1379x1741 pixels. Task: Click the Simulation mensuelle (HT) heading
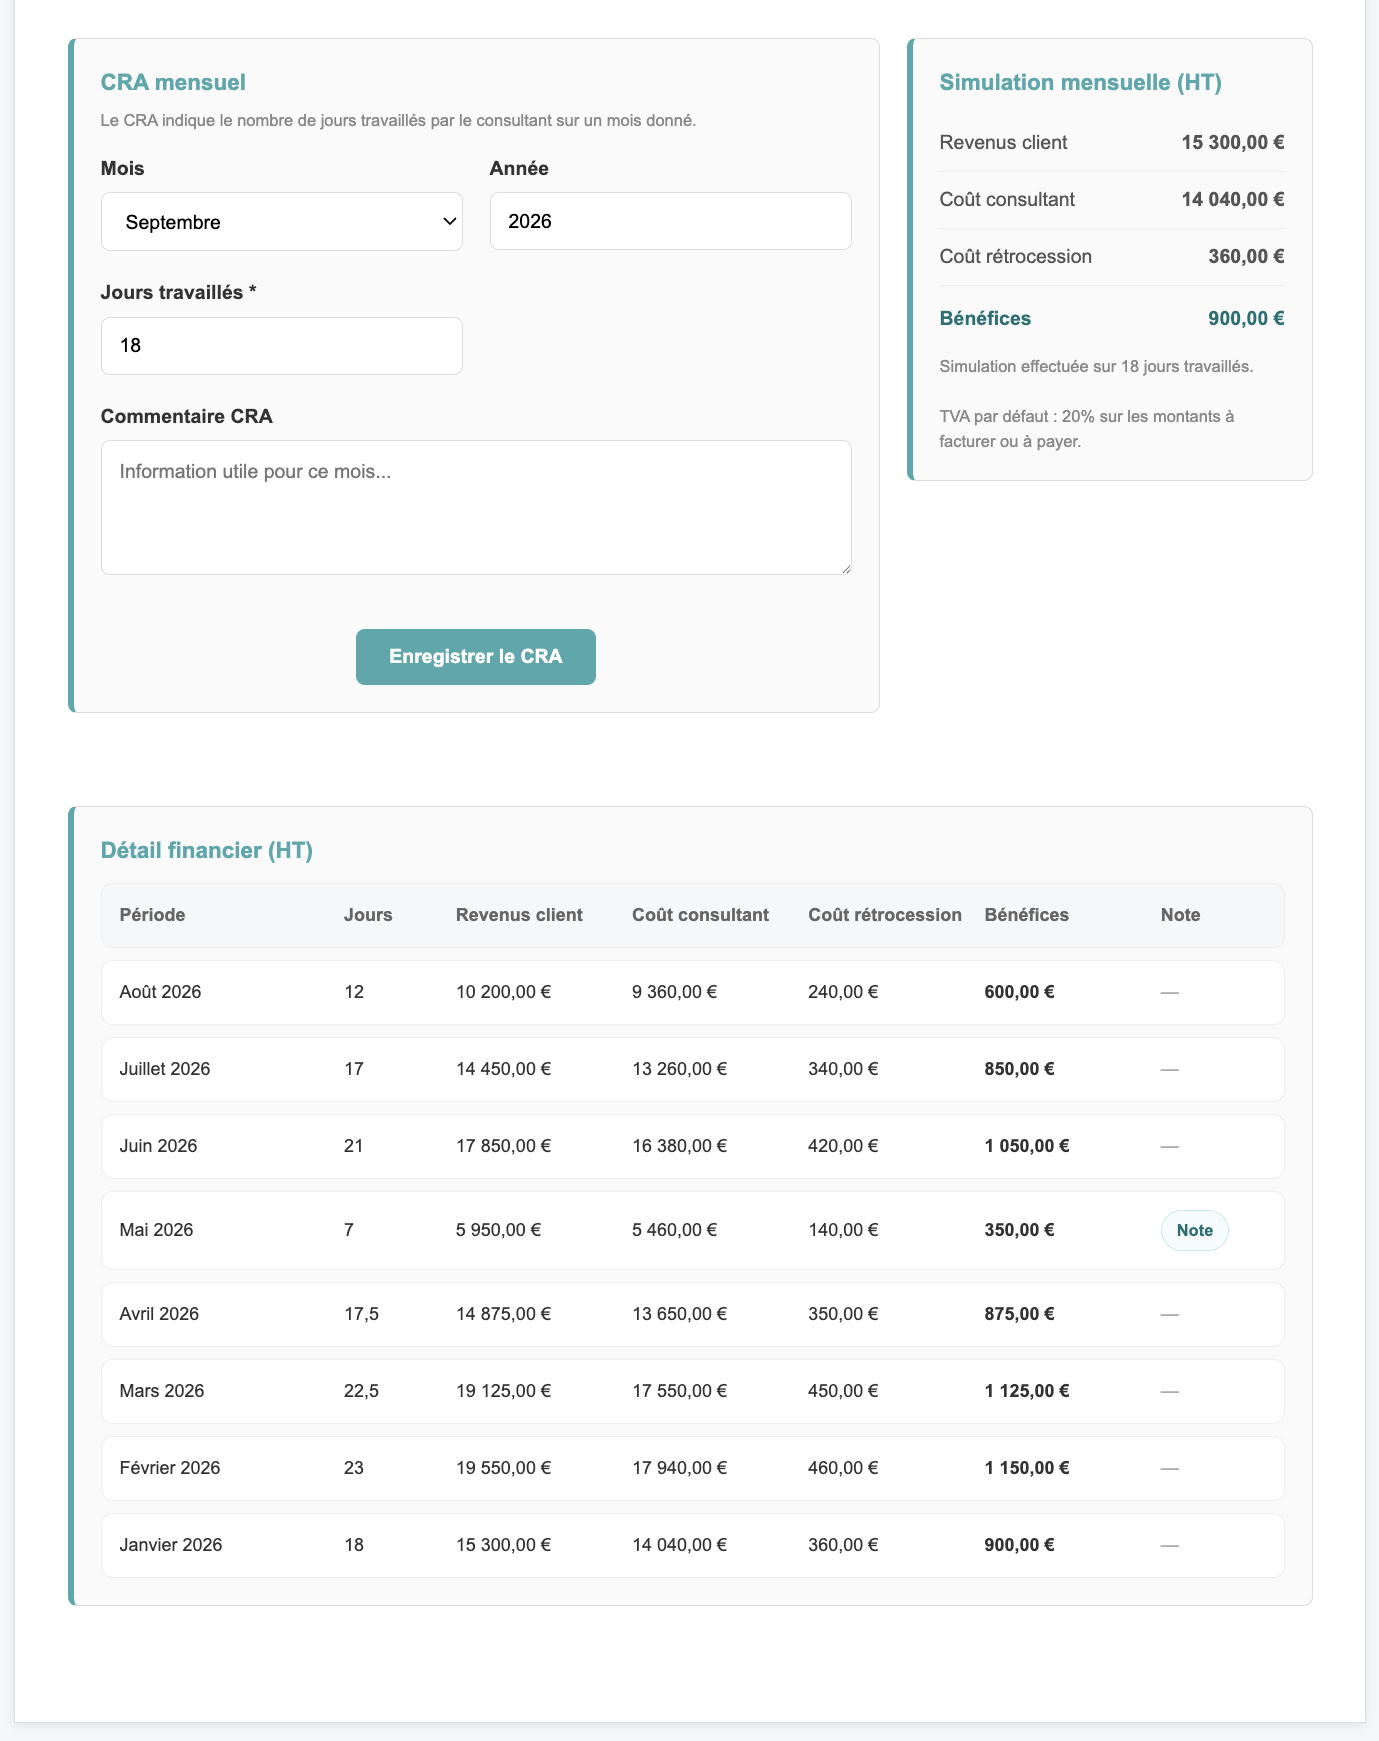point(1081,83)
